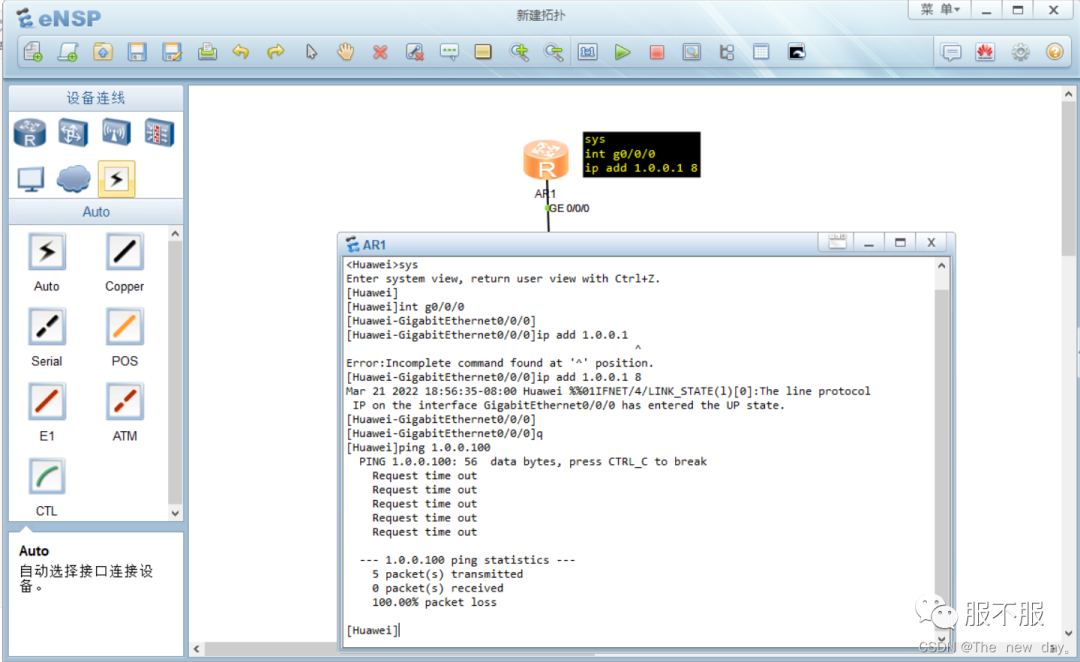1080x662 pixels.
Task: Select the switch device category
Action: 73,133
